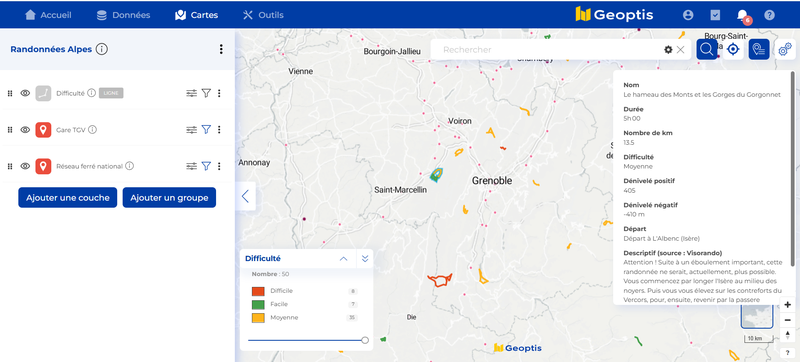Toggle visibility of Réseau ferré national layer
This screenshot has height=362, width=800.
click(25, 166)
